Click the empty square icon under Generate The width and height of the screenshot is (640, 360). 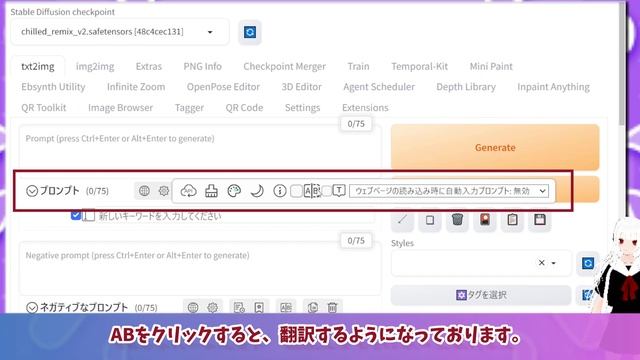pos(430,220)
